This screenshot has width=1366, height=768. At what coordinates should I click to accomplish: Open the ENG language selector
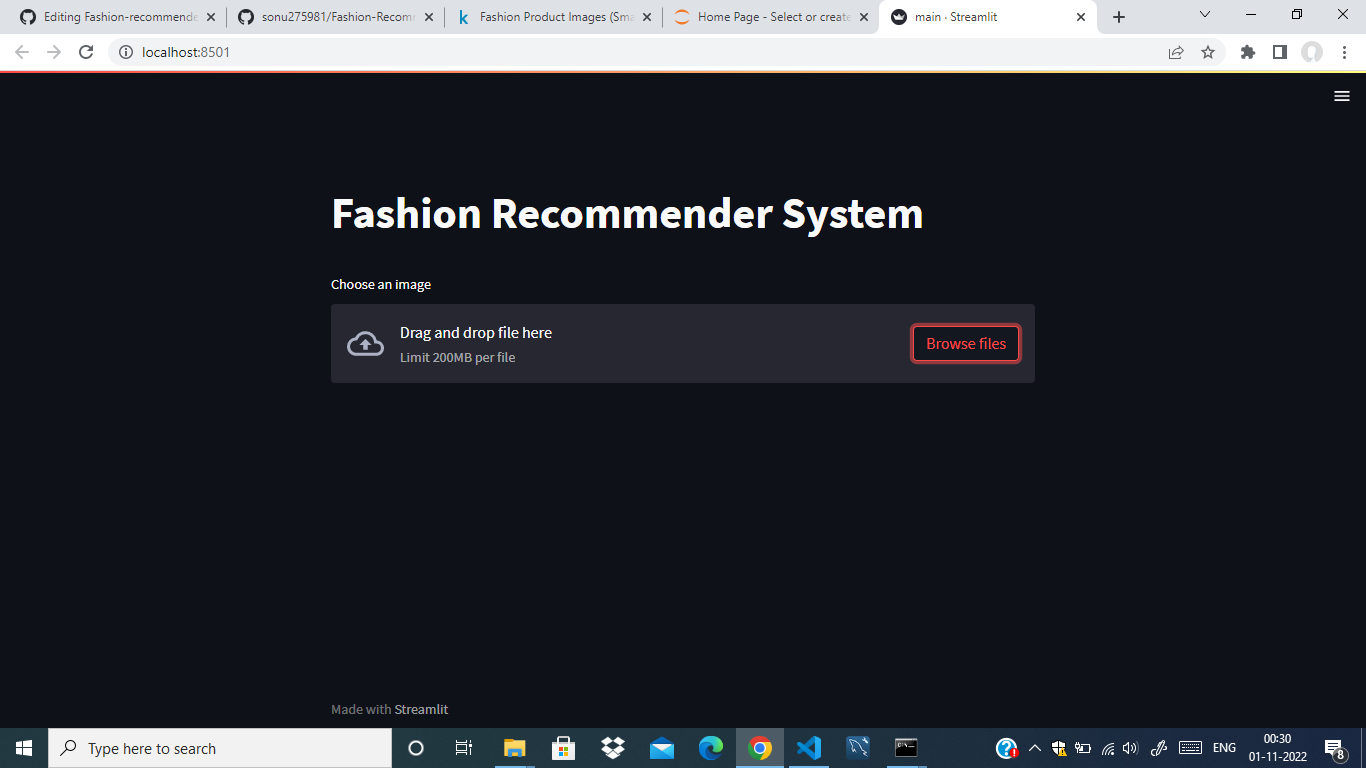[x=1224, y=747]
